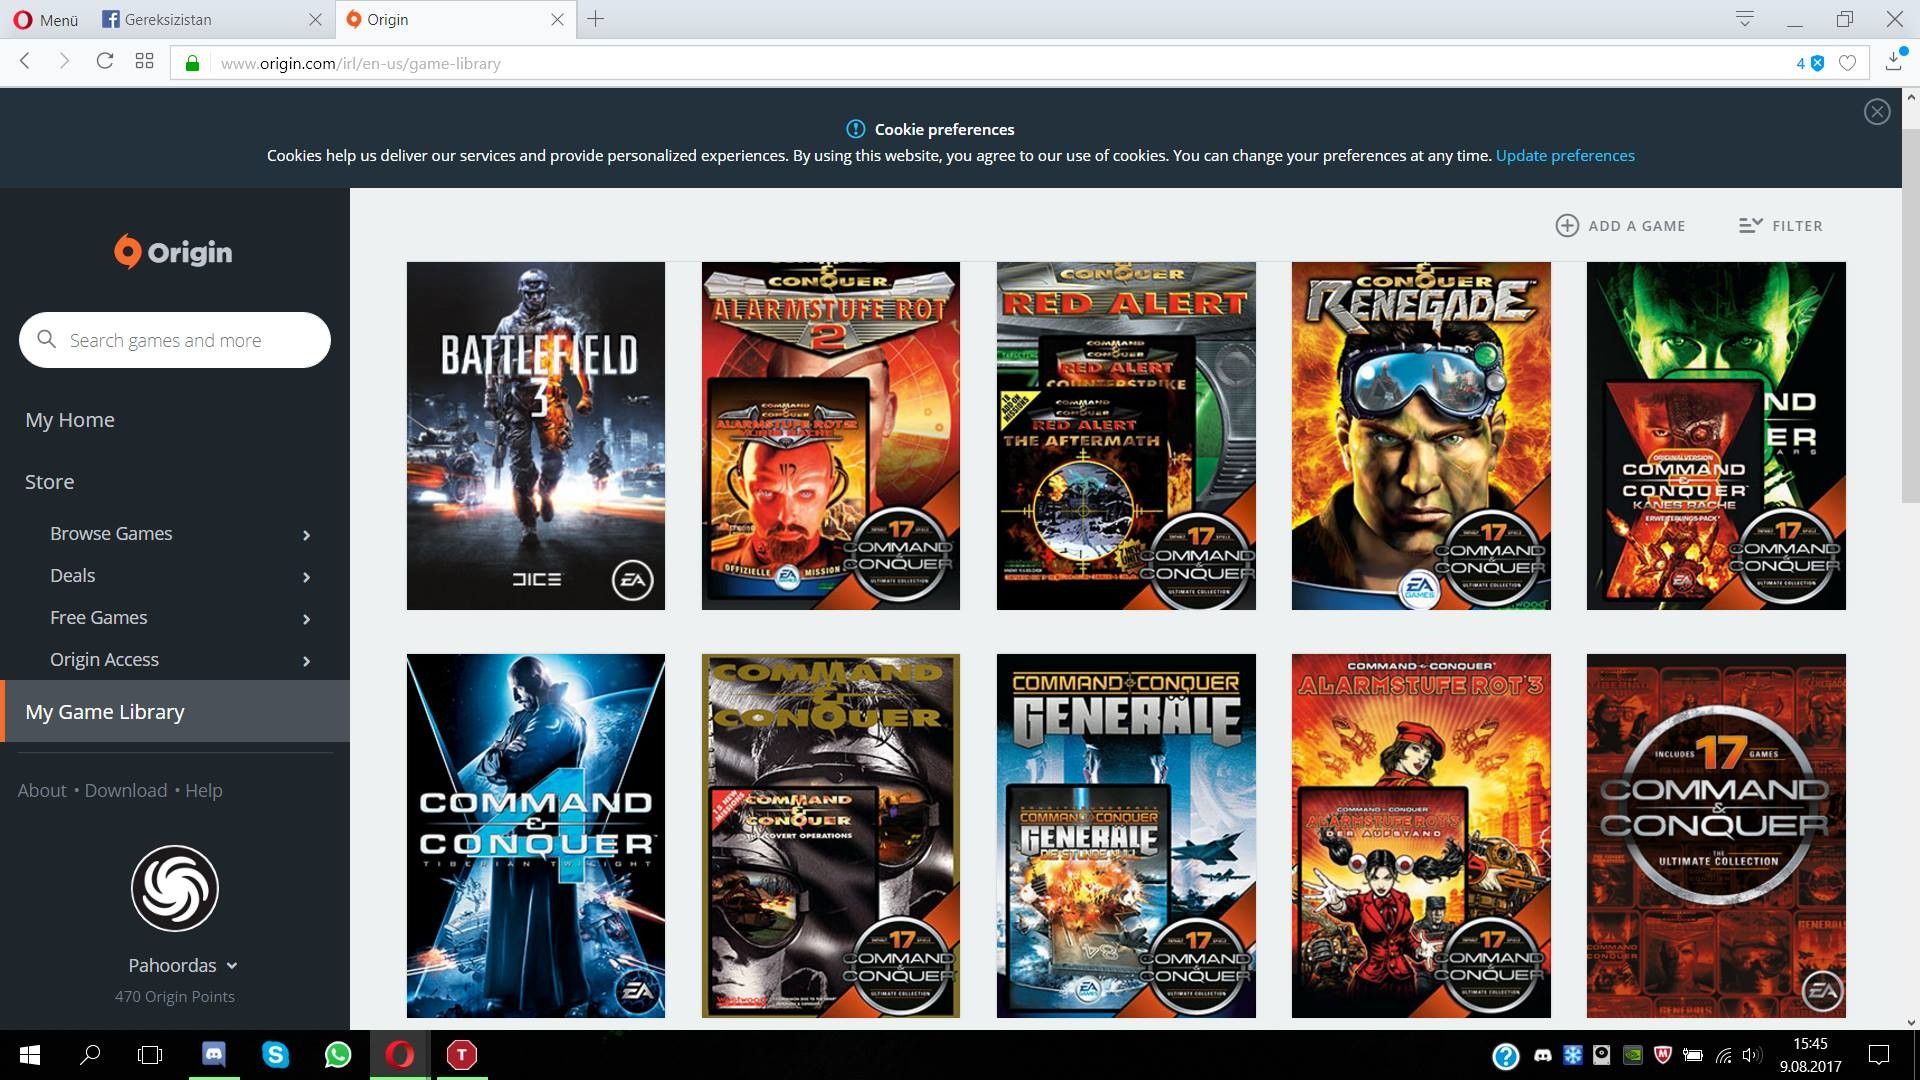Open Discord from the taskbar
This screenshot has width=1920, height=1080.
pos(214,1054)
